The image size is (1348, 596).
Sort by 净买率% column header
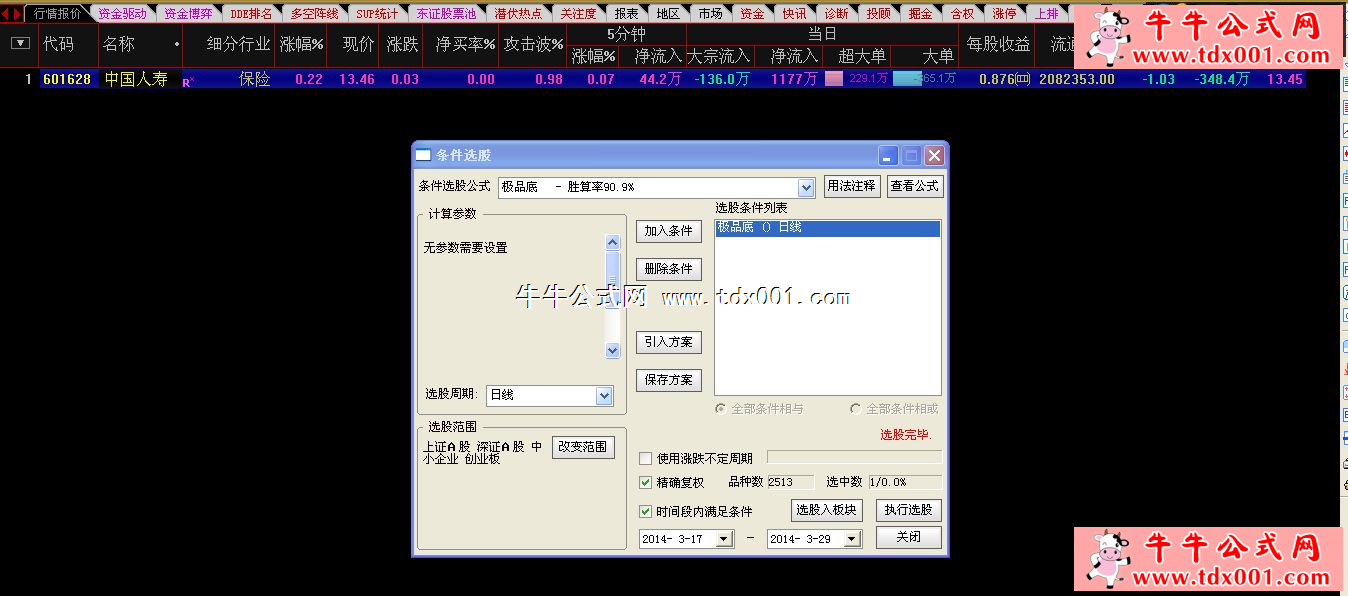point(465,44)
